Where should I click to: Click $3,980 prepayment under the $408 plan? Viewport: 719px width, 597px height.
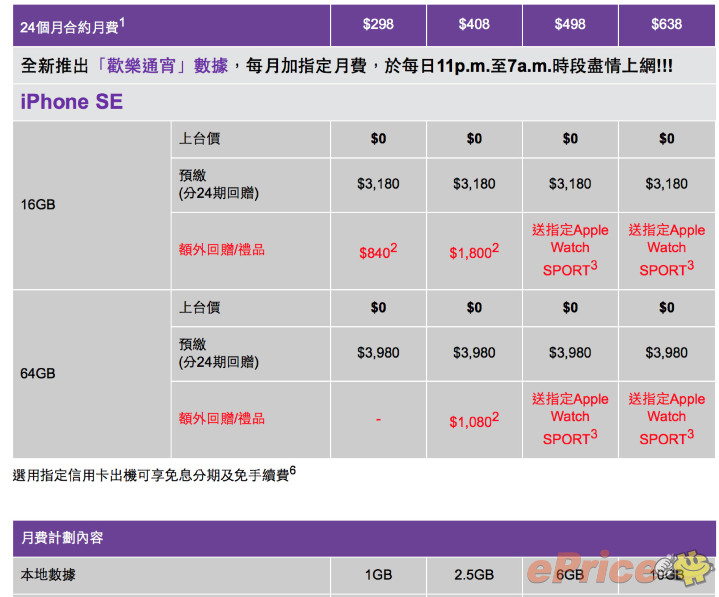(x=474, y=353)
